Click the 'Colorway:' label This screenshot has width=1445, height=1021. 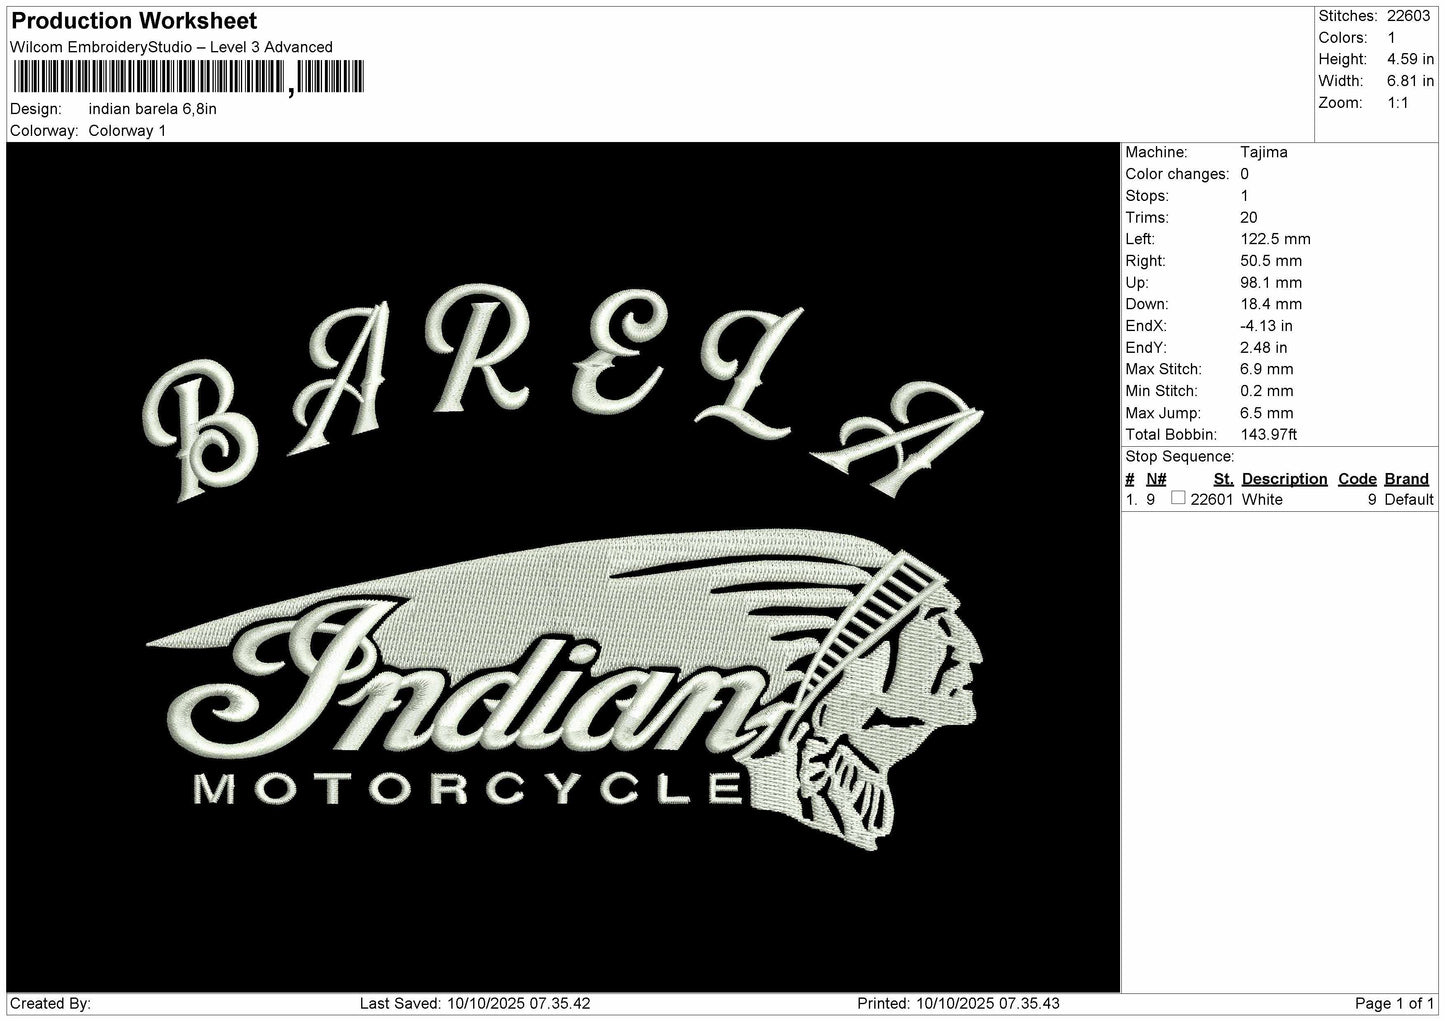(x=44, y=131)
